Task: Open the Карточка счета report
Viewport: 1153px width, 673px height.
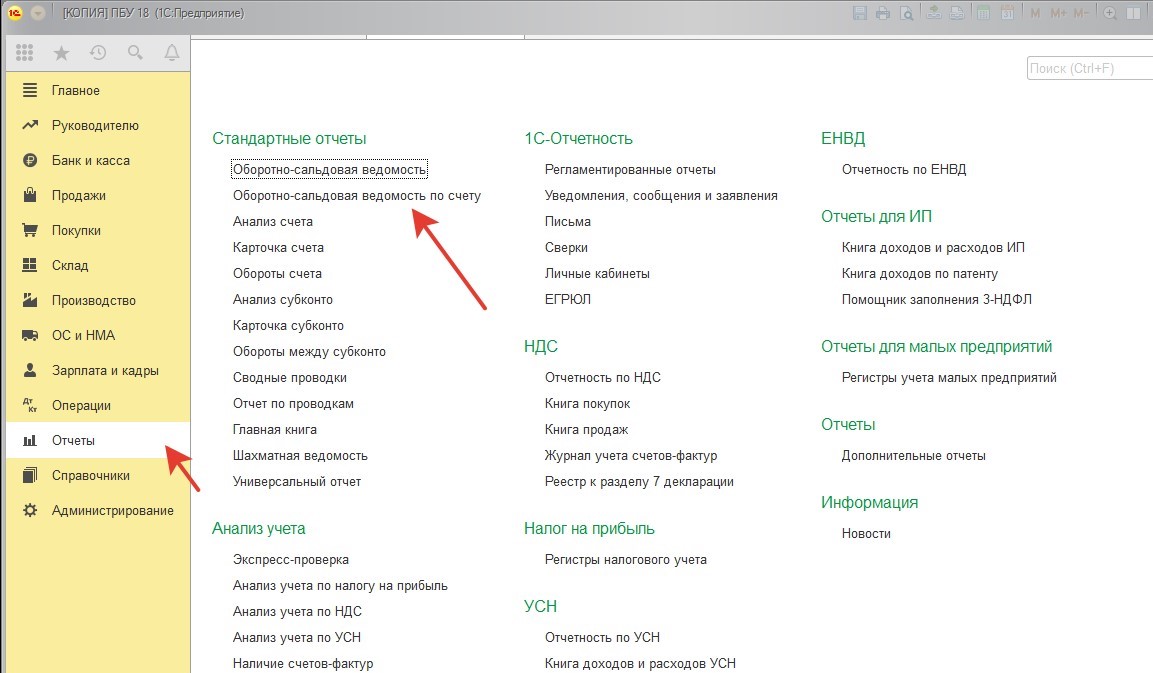Action: pos(278,248)
